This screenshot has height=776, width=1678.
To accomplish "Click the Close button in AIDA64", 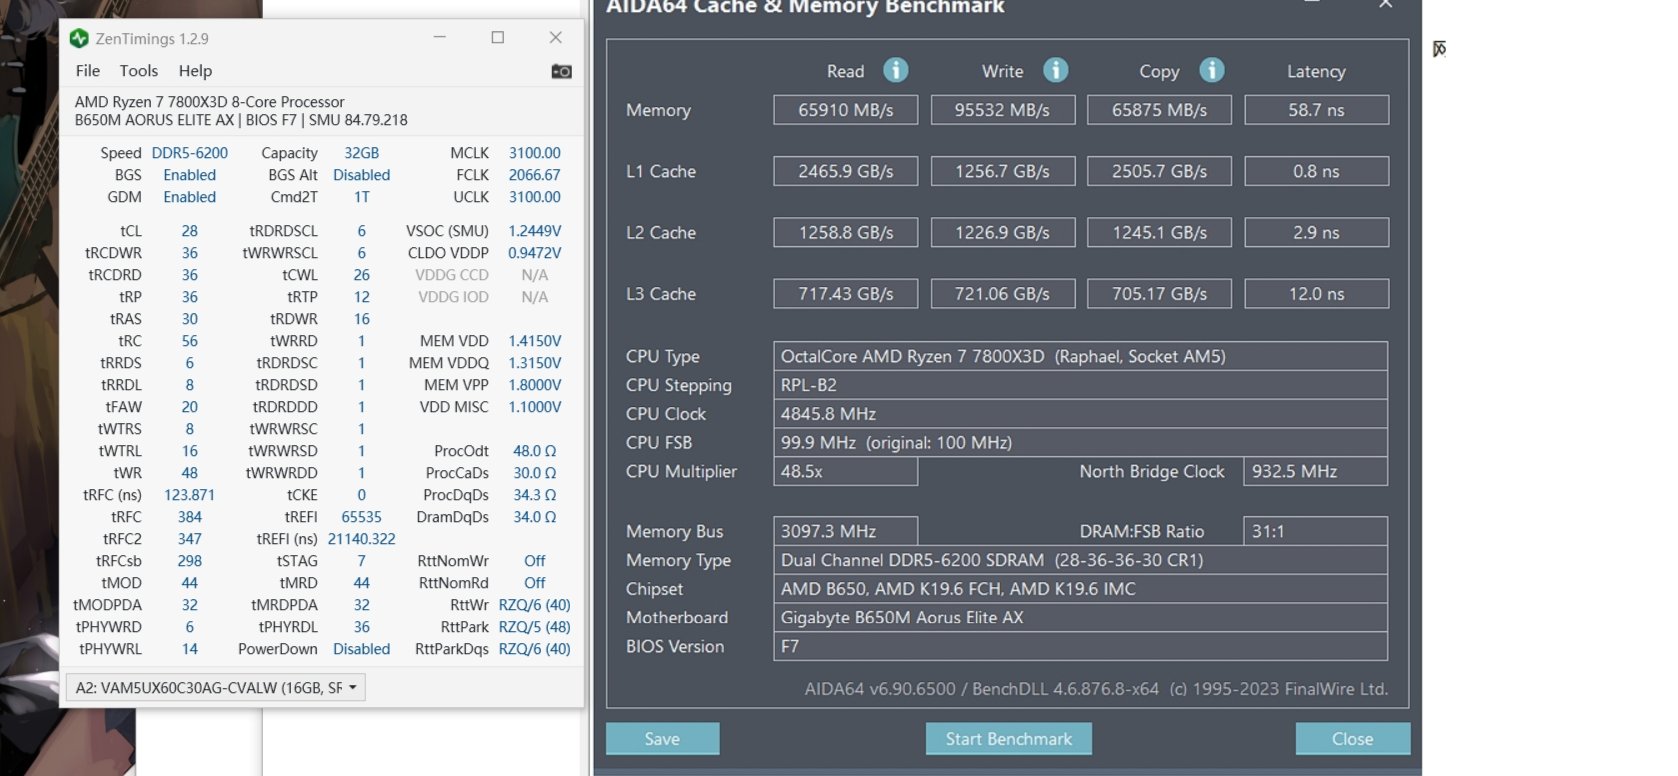I will 1352,739.
